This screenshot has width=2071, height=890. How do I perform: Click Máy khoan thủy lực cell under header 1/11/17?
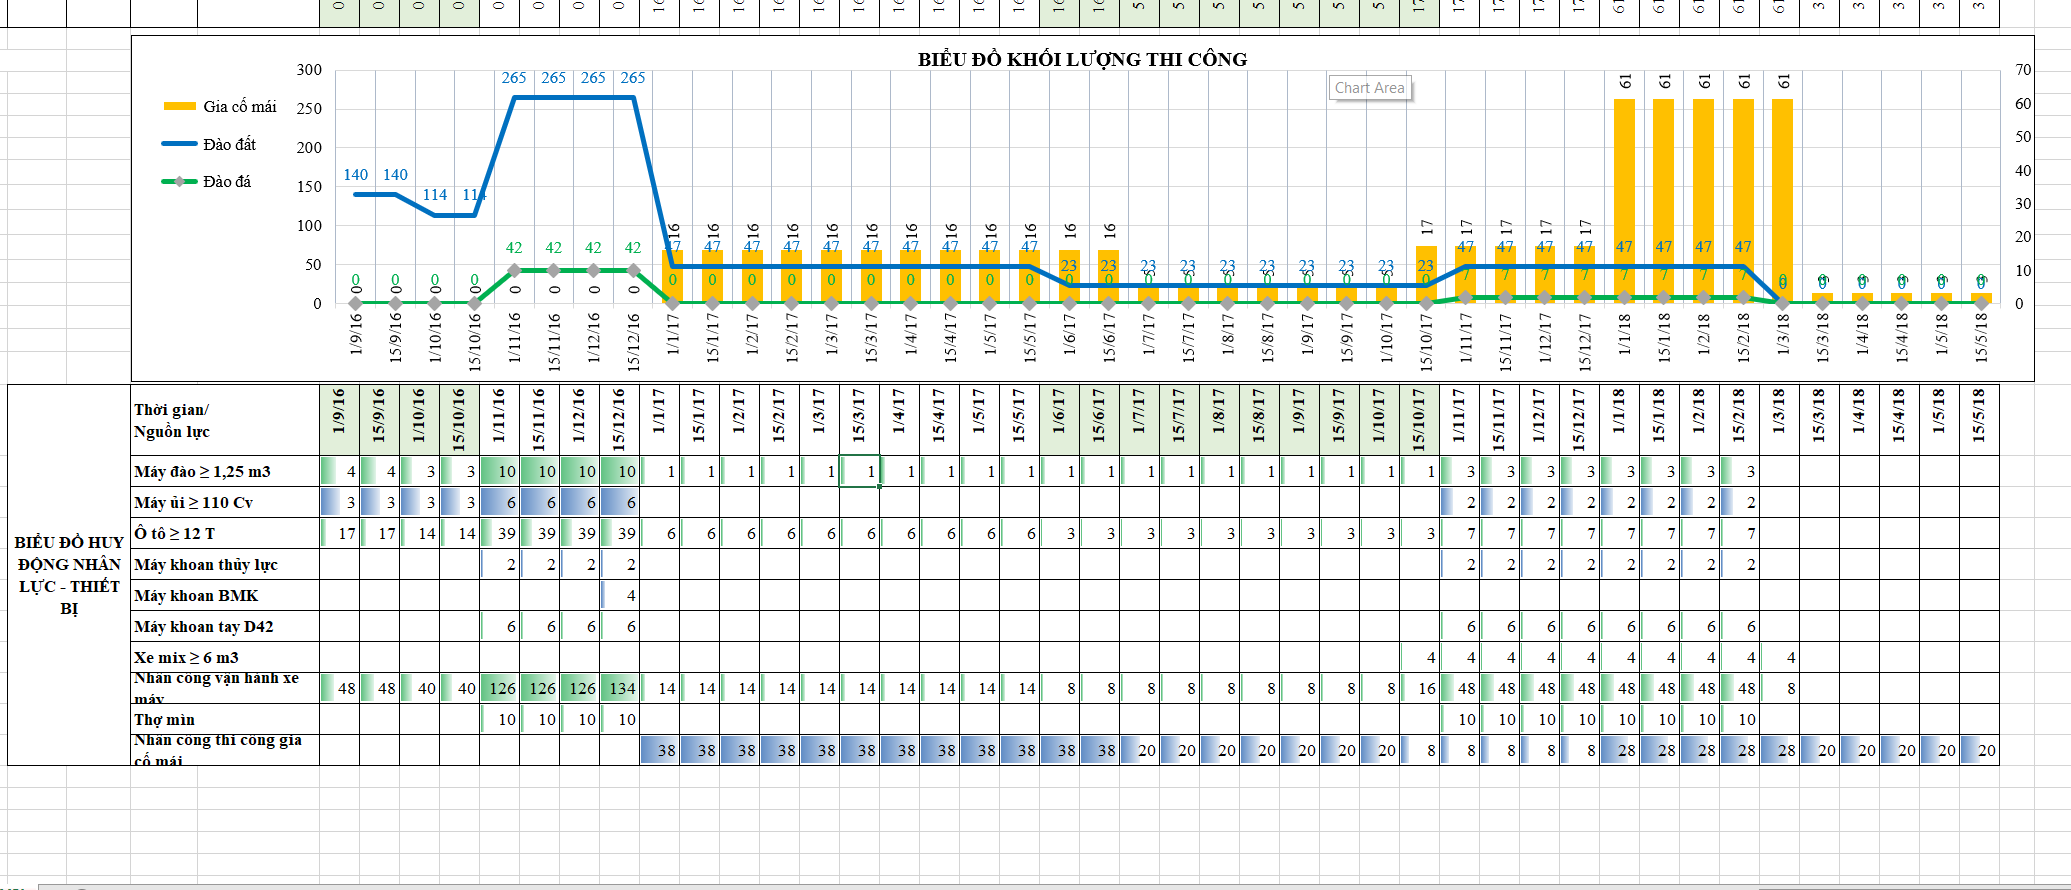pos(1460,564)
